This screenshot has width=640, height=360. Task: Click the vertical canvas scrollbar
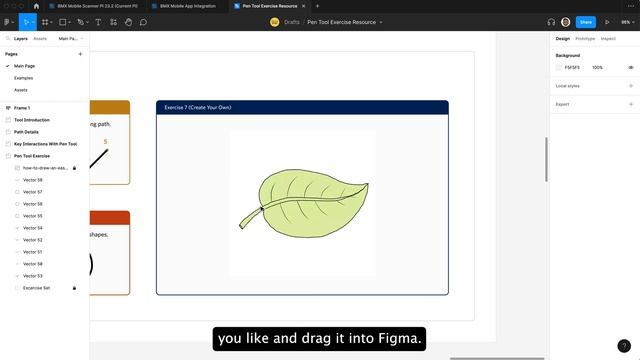(547, 160)
